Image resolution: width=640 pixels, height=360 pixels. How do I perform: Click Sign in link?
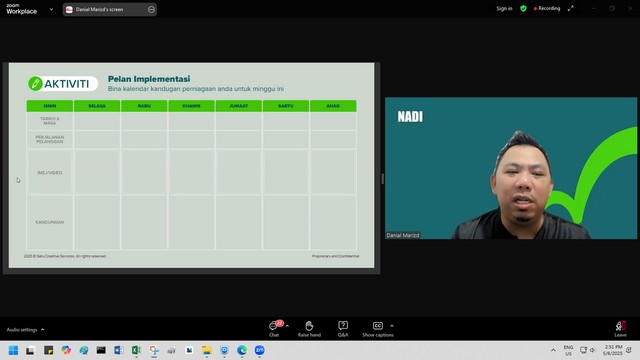[504, 9]
